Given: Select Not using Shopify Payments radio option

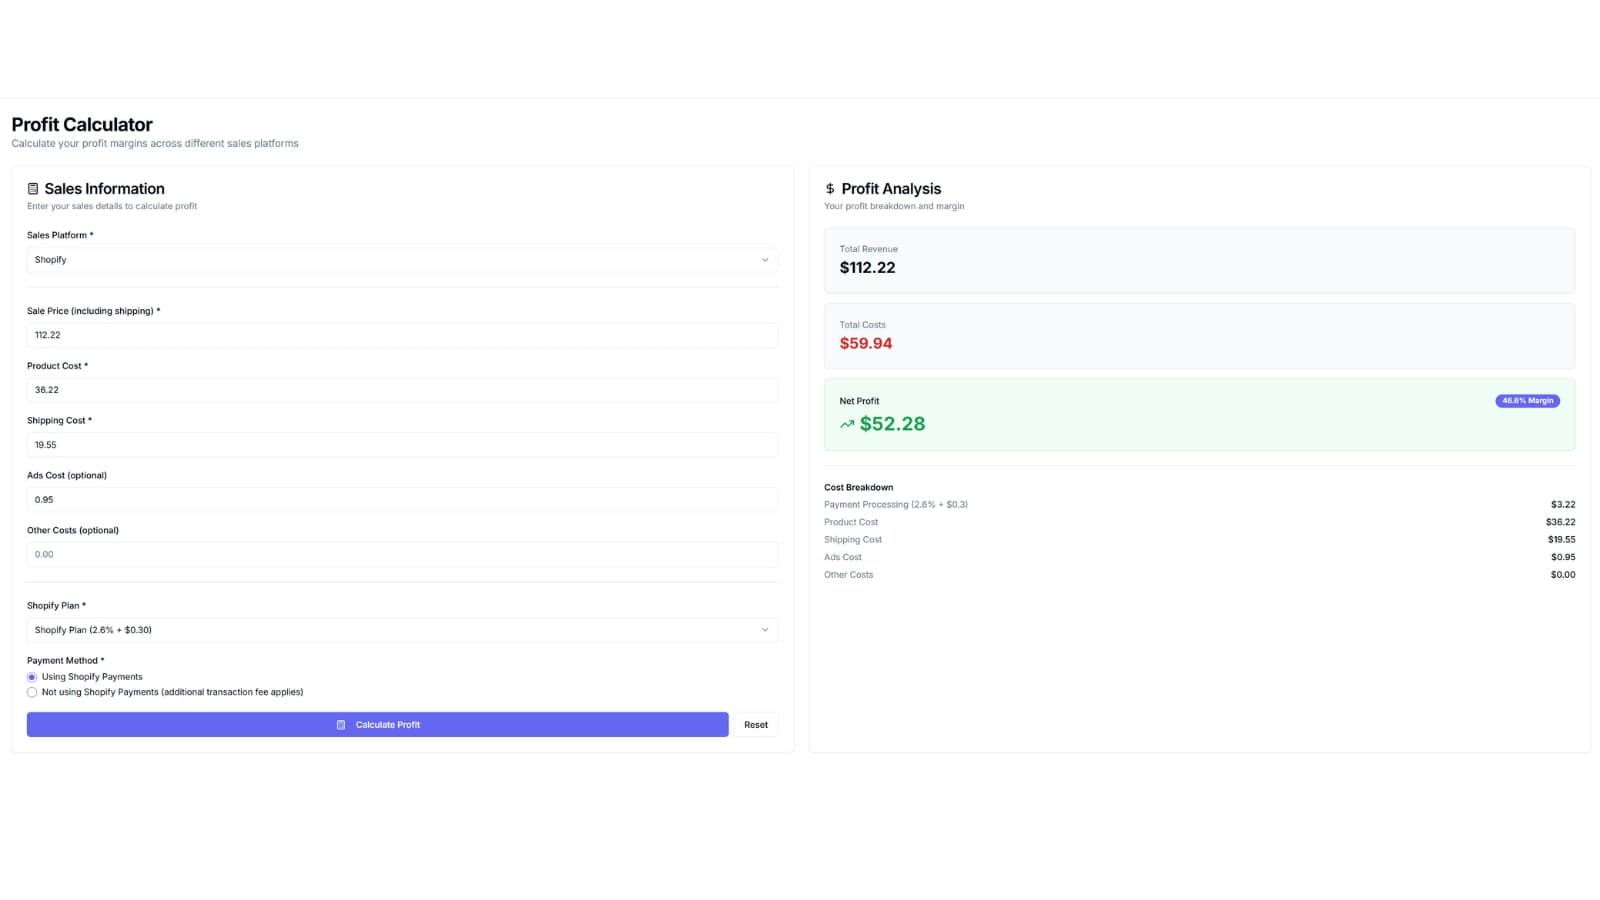Looking at the screenshot, I should point(32,692).
